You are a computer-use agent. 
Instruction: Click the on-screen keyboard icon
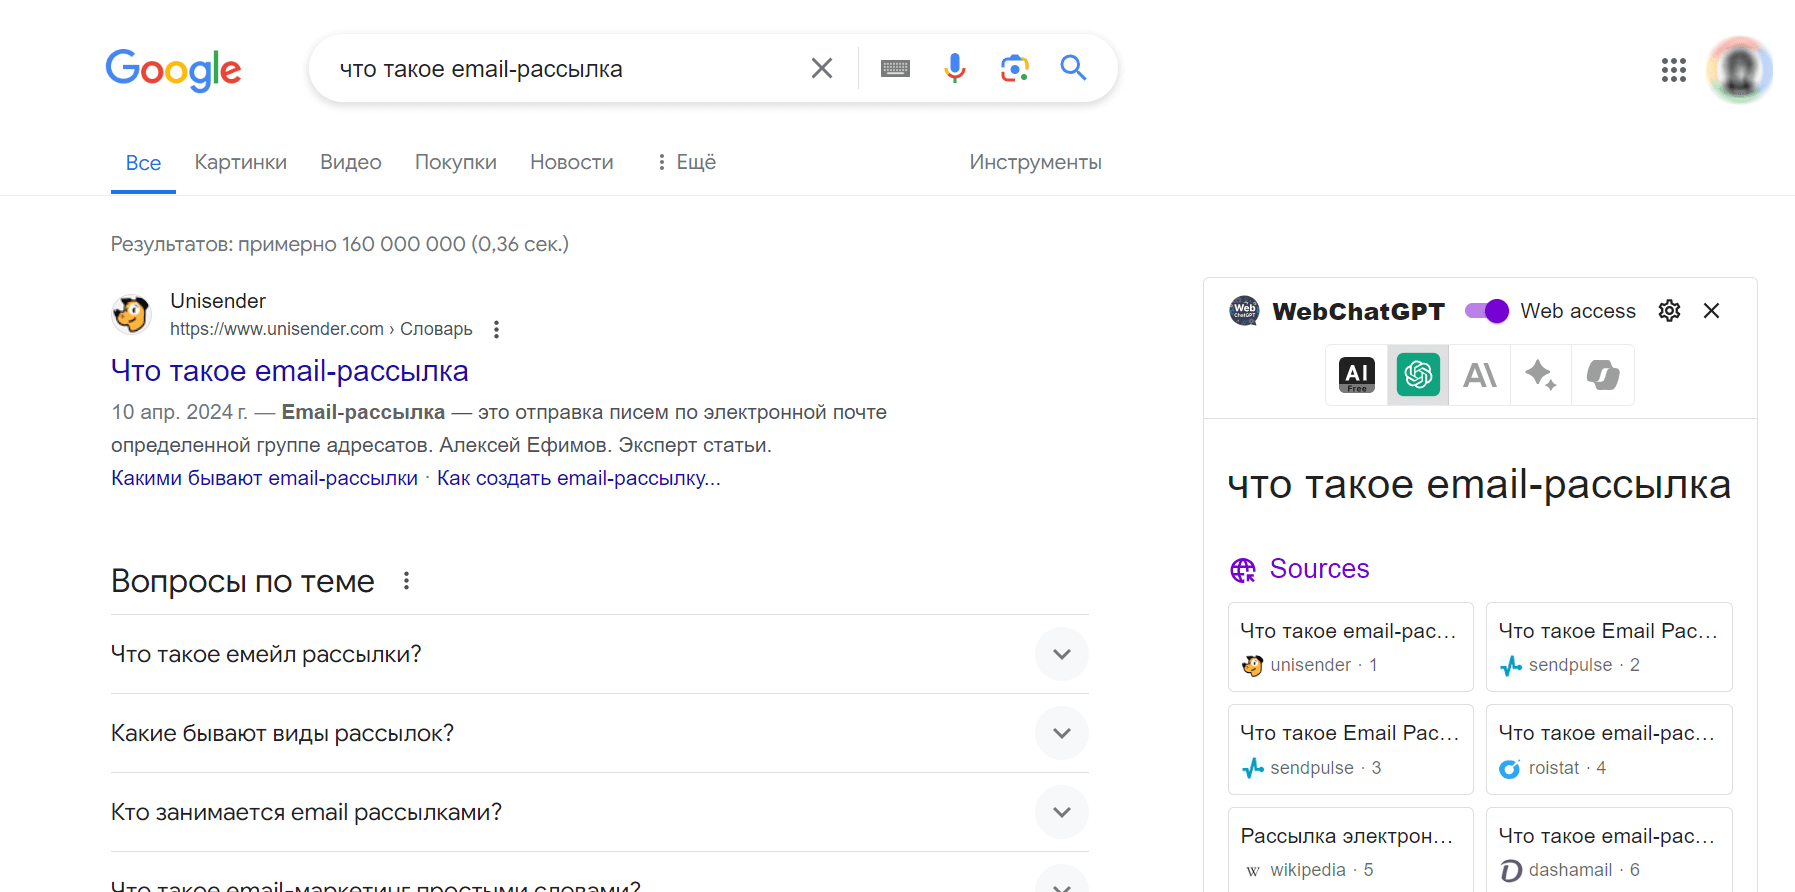895,68
